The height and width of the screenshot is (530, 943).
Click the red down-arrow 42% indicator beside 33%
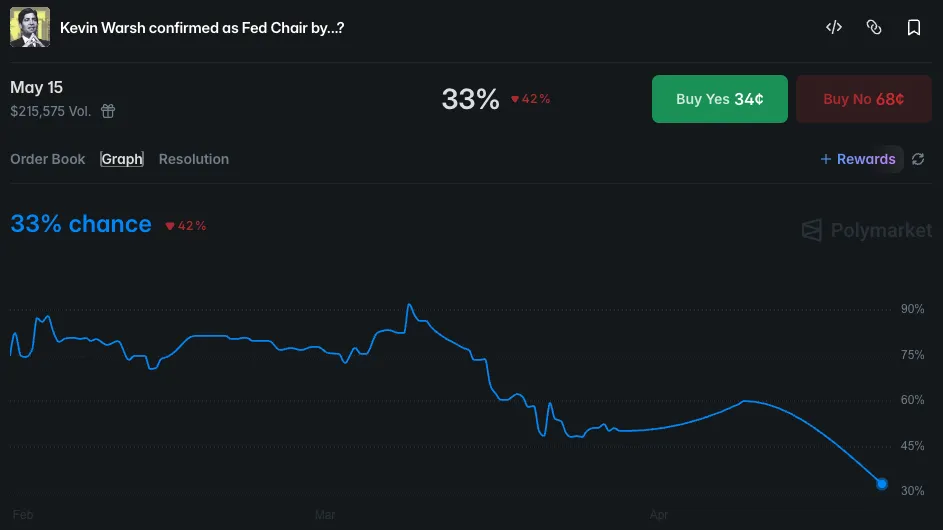point(531,99)
